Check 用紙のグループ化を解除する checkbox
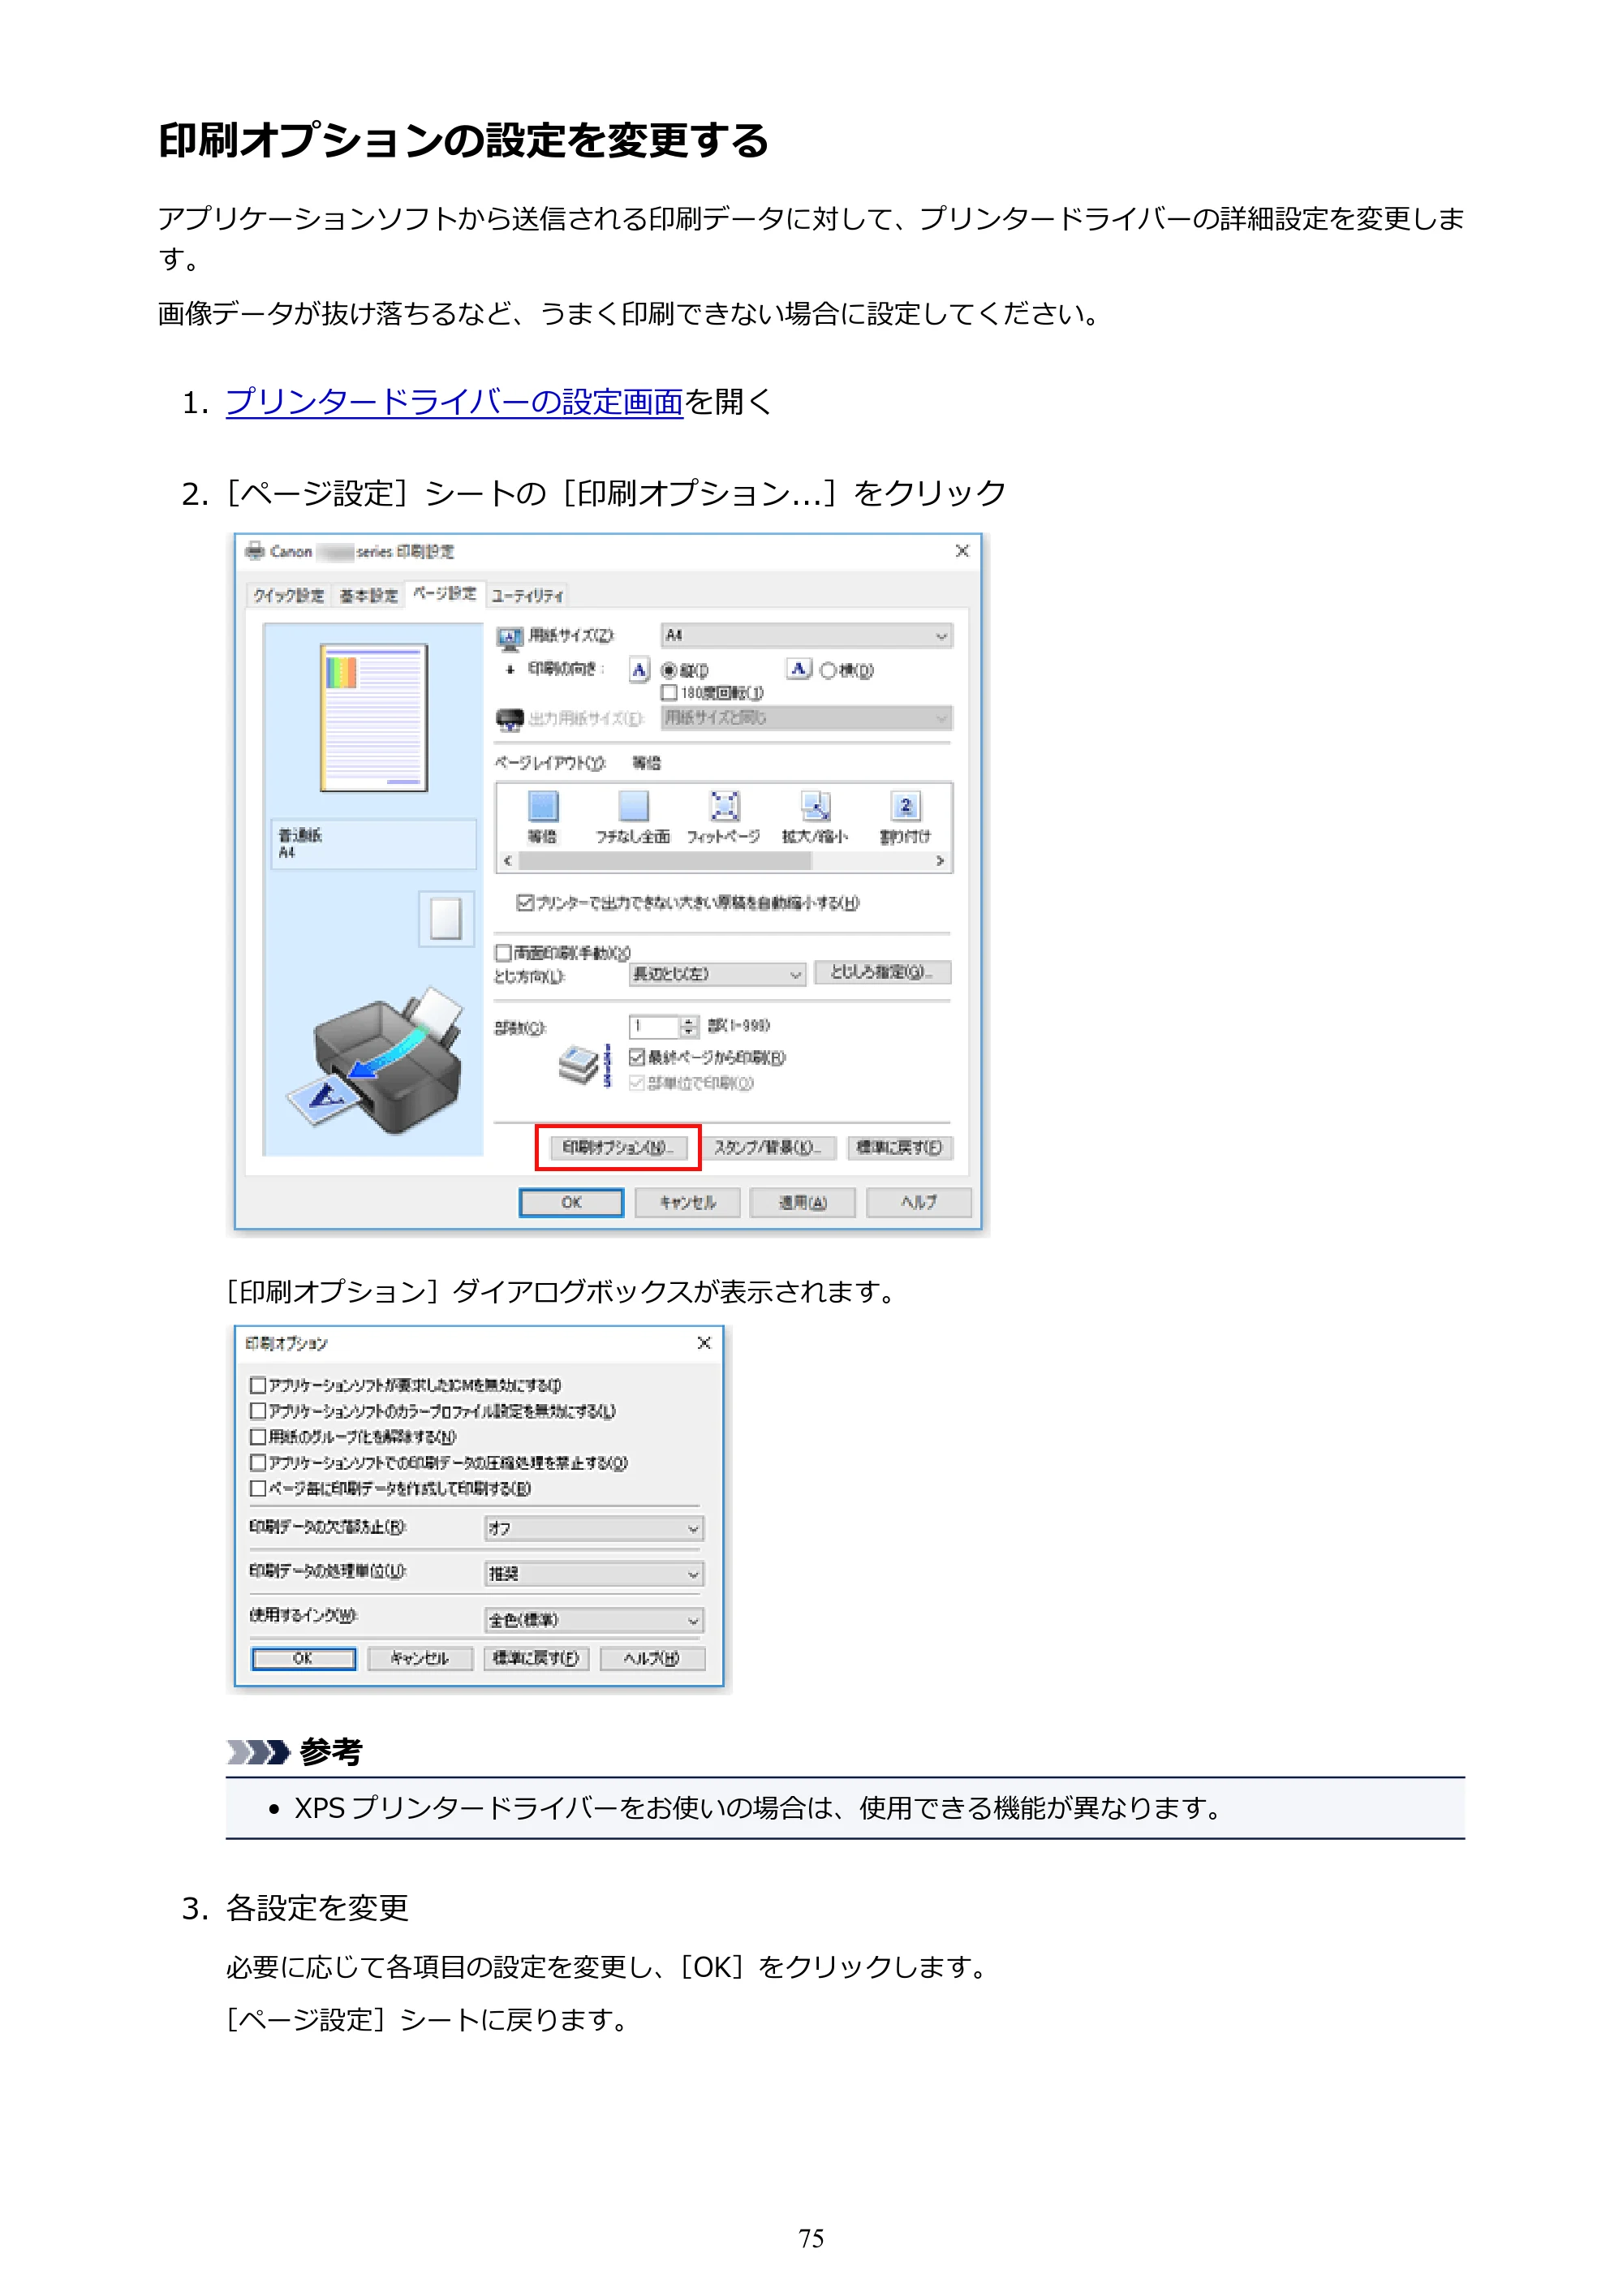The height and width of the screenshot is (2296, 1623). coord(258,1437)
